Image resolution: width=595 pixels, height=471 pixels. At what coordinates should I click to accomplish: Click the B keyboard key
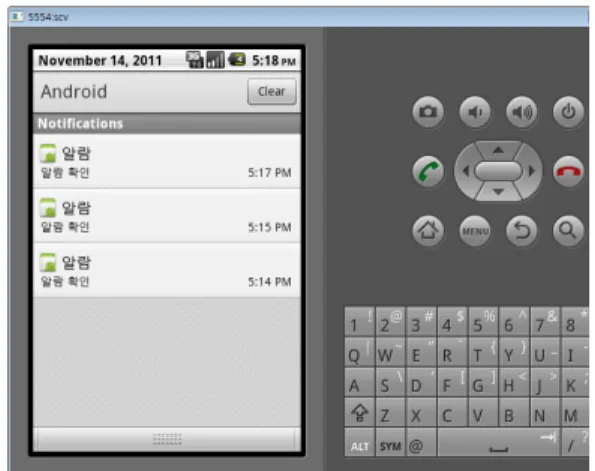pyautogui.click(x=514, y=413)
